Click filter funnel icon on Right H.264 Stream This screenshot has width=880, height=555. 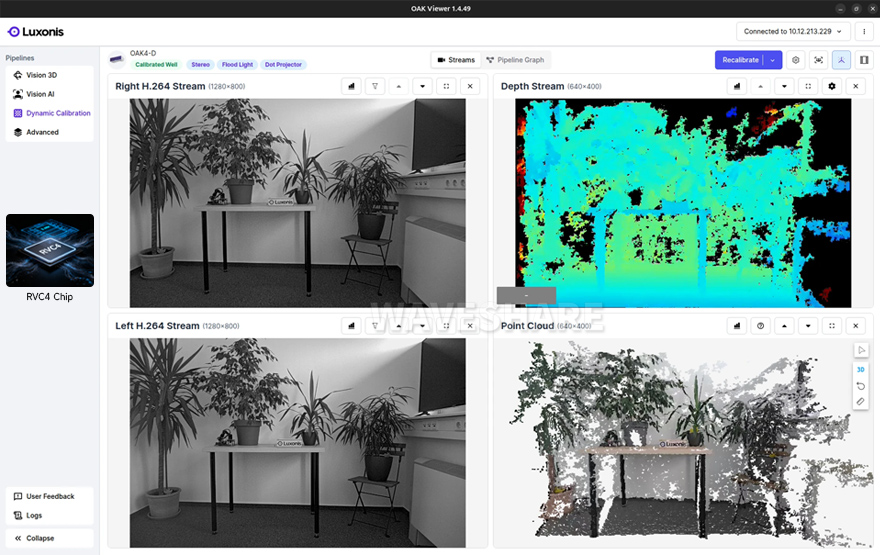pyautogui.click(x=375, y=86)
